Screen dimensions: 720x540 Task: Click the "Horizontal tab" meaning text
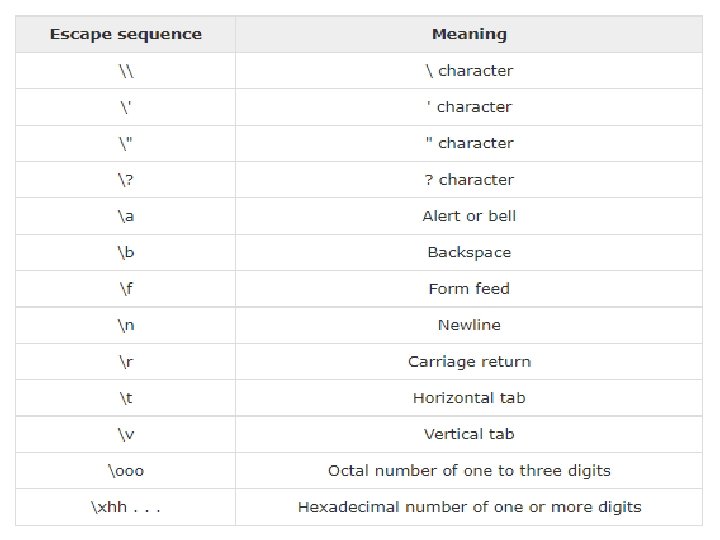pyautogui.click(x=469, y=398)
